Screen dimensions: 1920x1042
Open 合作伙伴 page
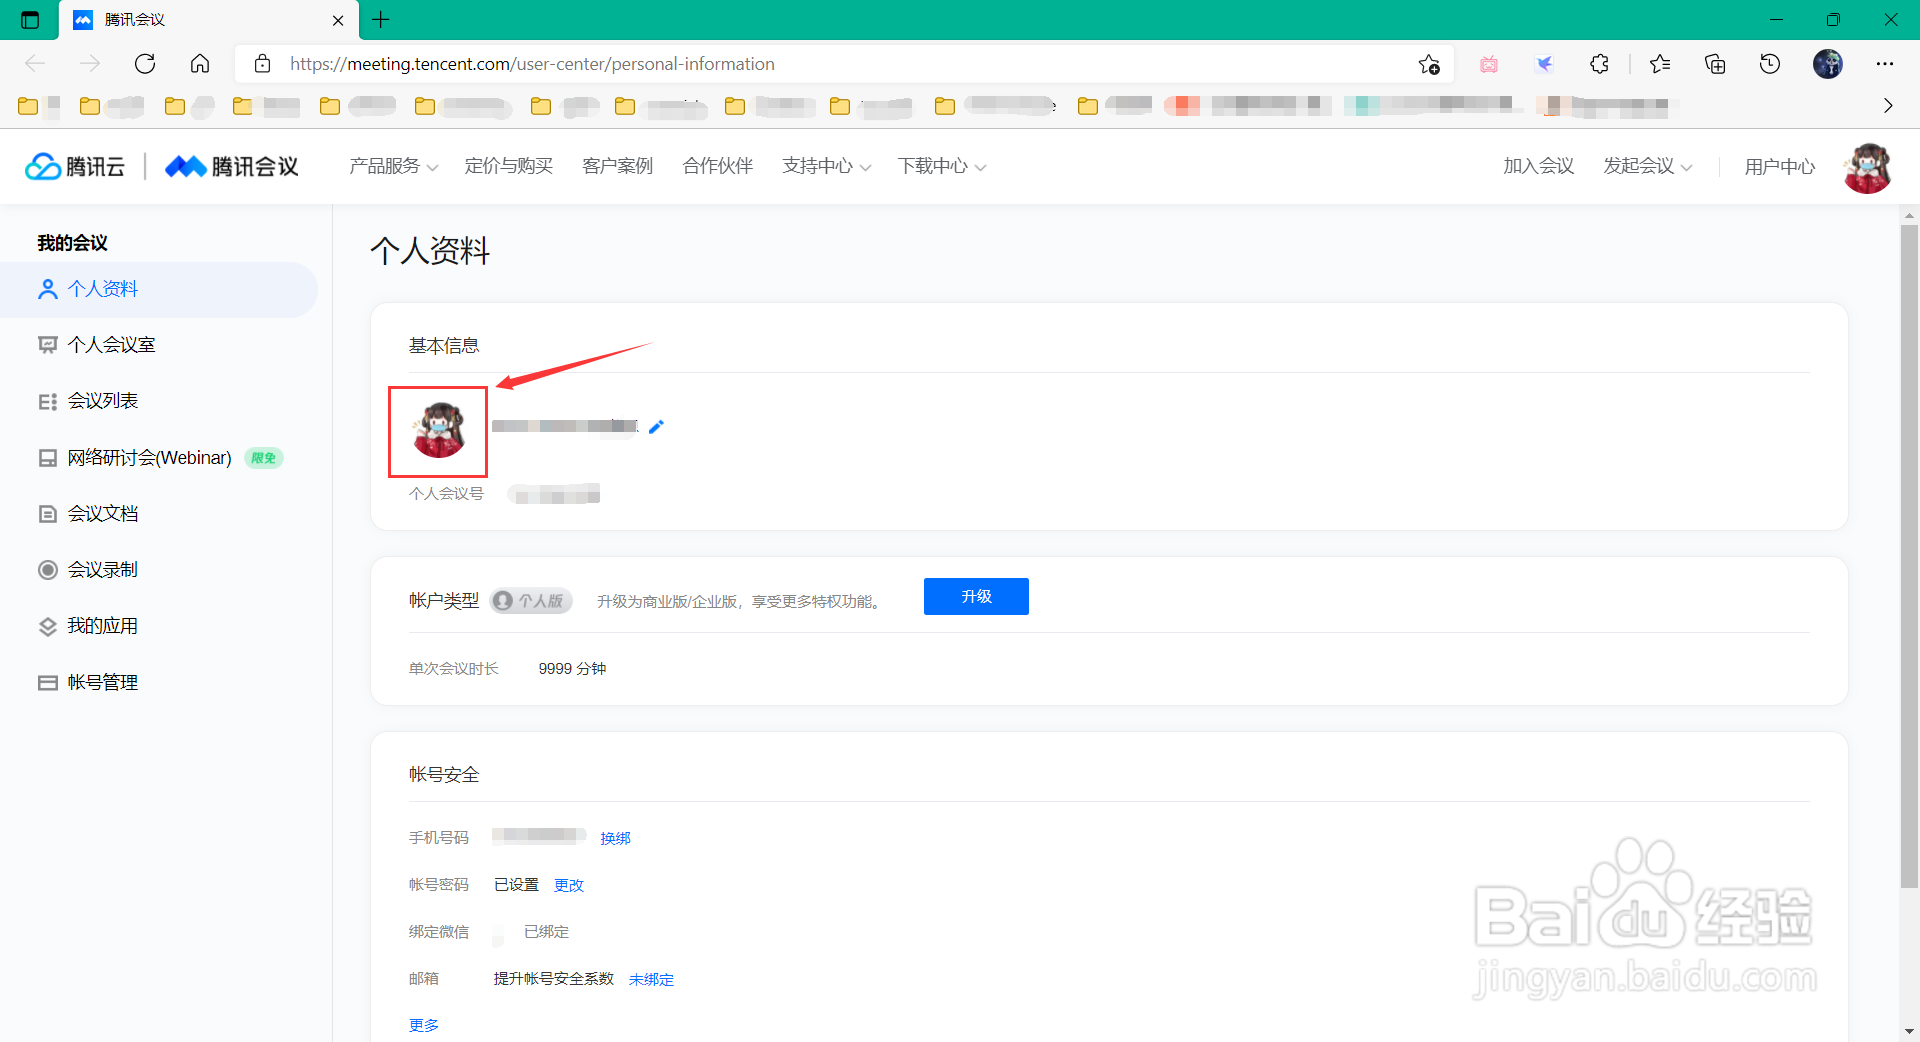click(x=717, y=166)
